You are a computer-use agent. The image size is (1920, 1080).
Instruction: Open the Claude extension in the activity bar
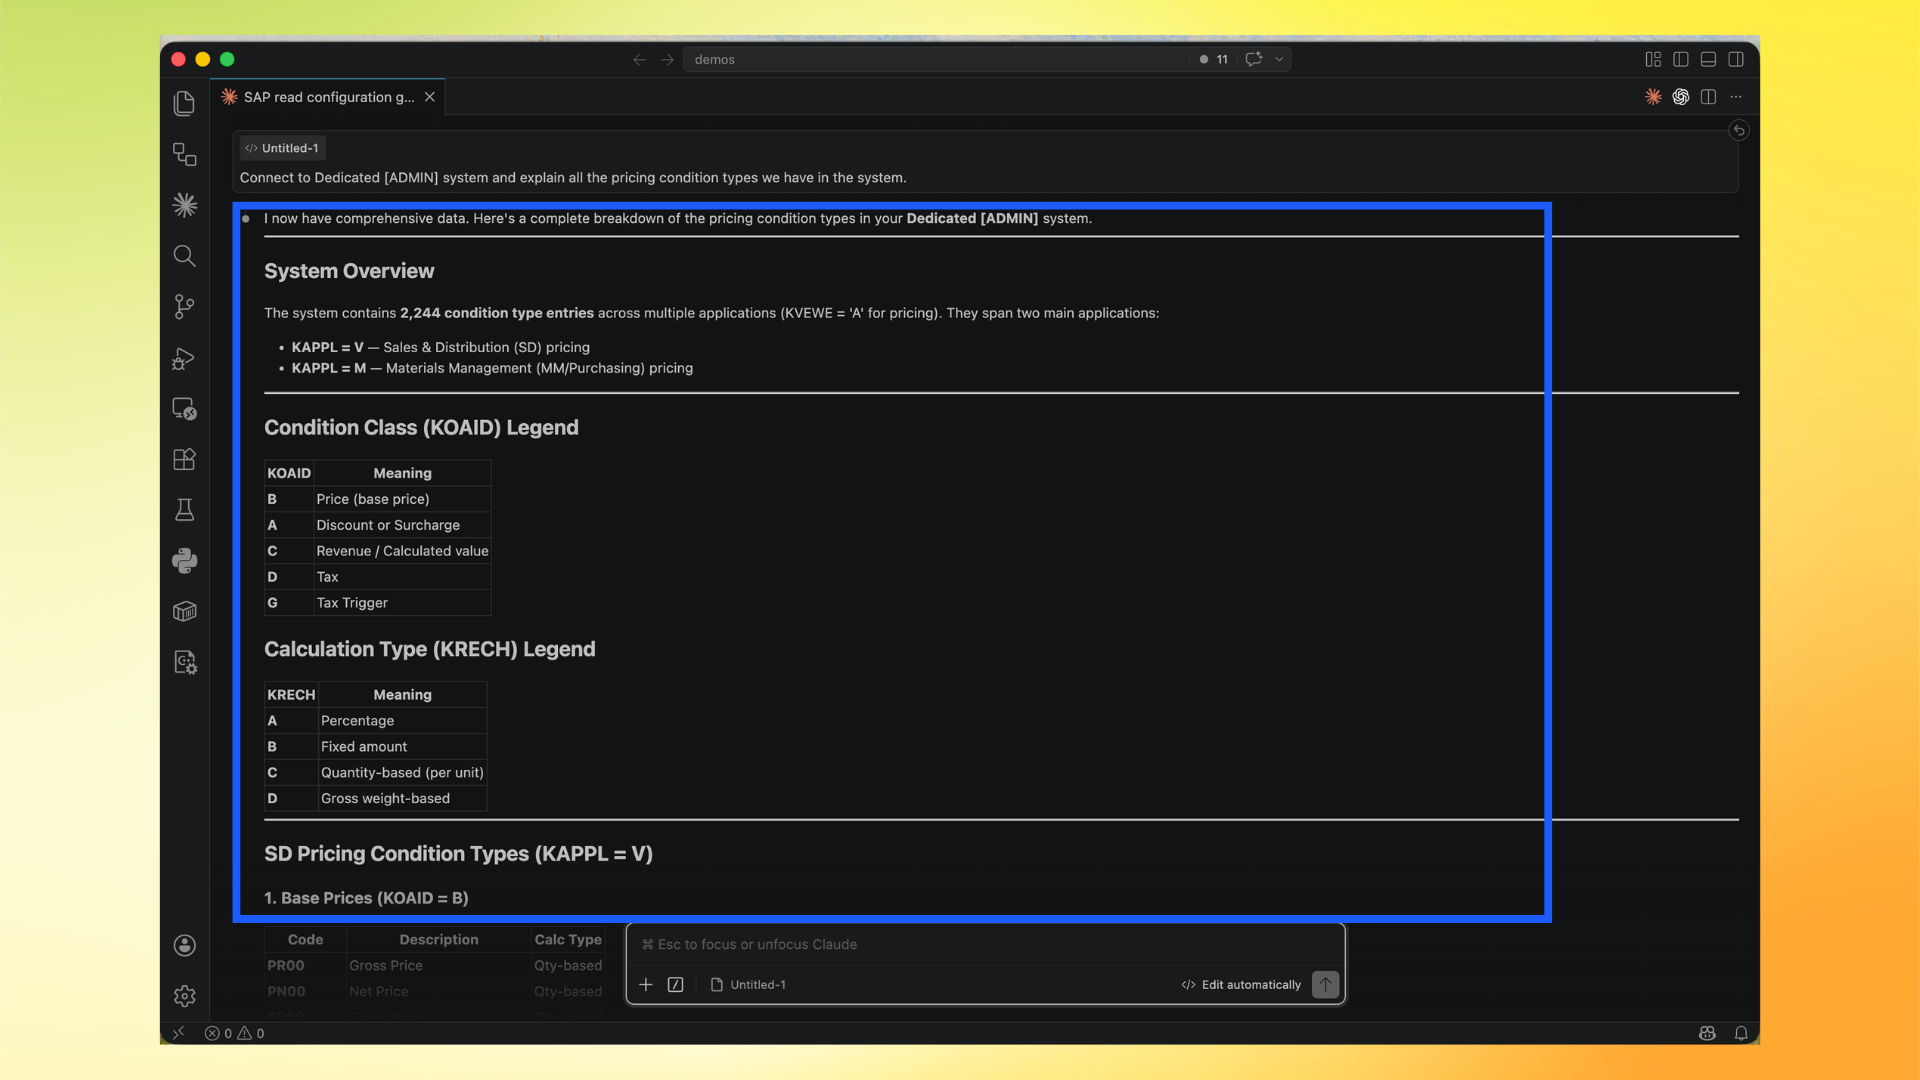pos(184,205)
